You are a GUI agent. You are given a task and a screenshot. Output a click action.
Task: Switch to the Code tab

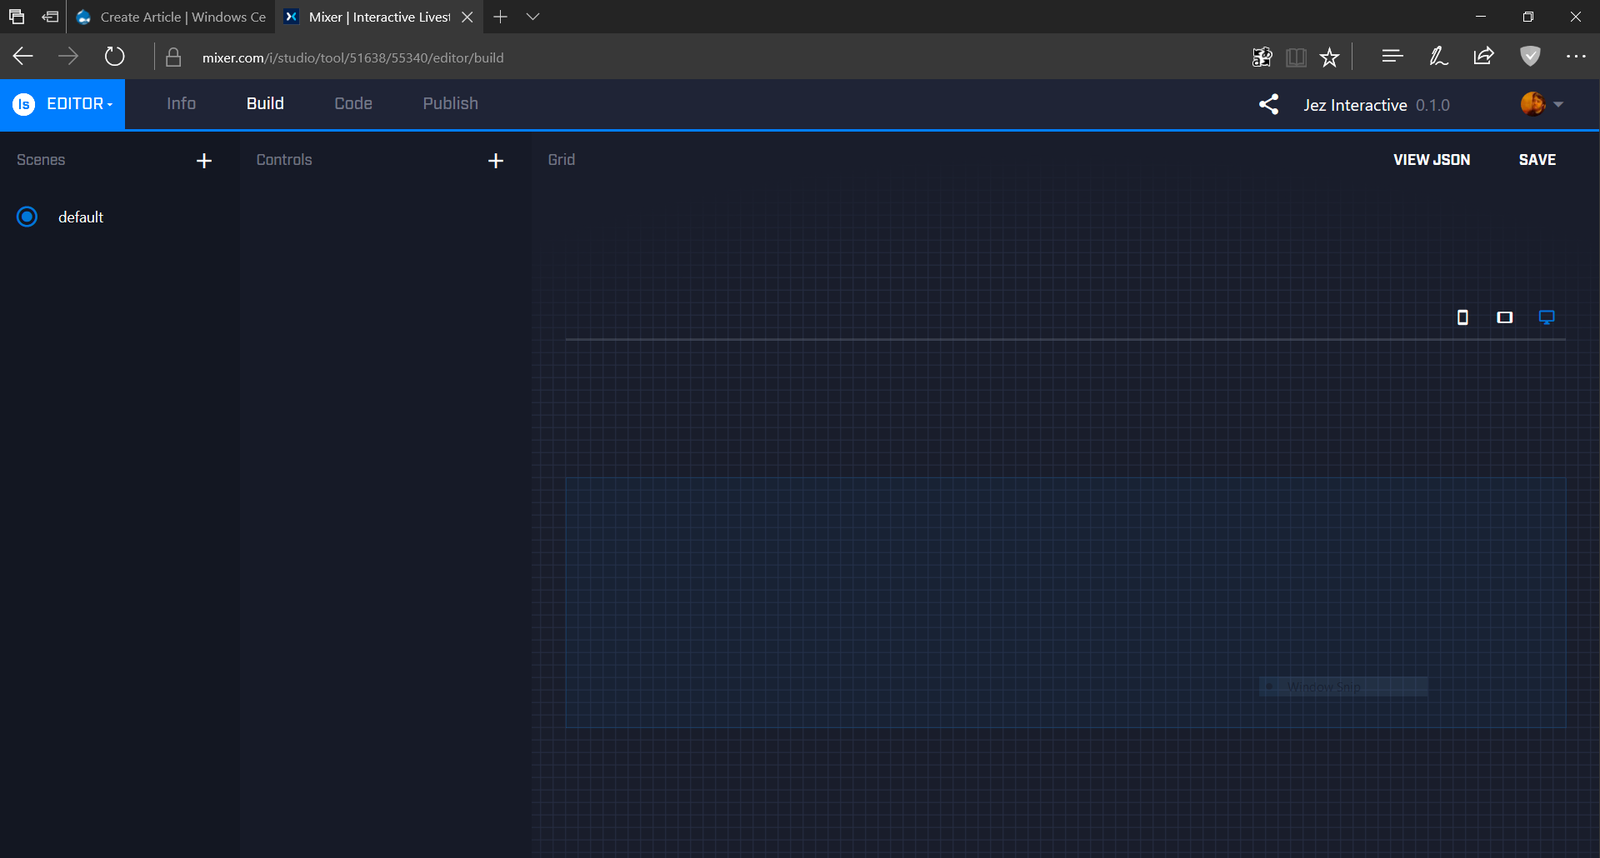[353, 104]
